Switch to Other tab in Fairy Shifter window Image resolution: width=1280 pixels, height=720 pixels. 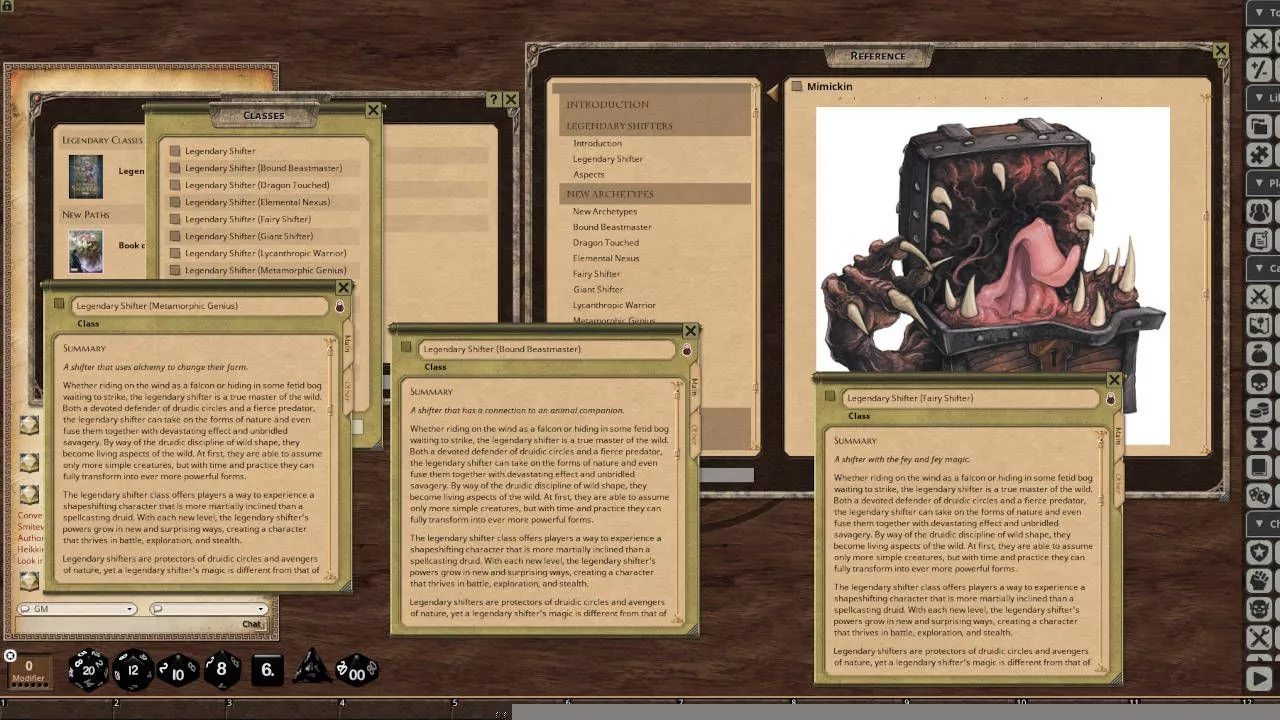click(x=1118, y=481)
